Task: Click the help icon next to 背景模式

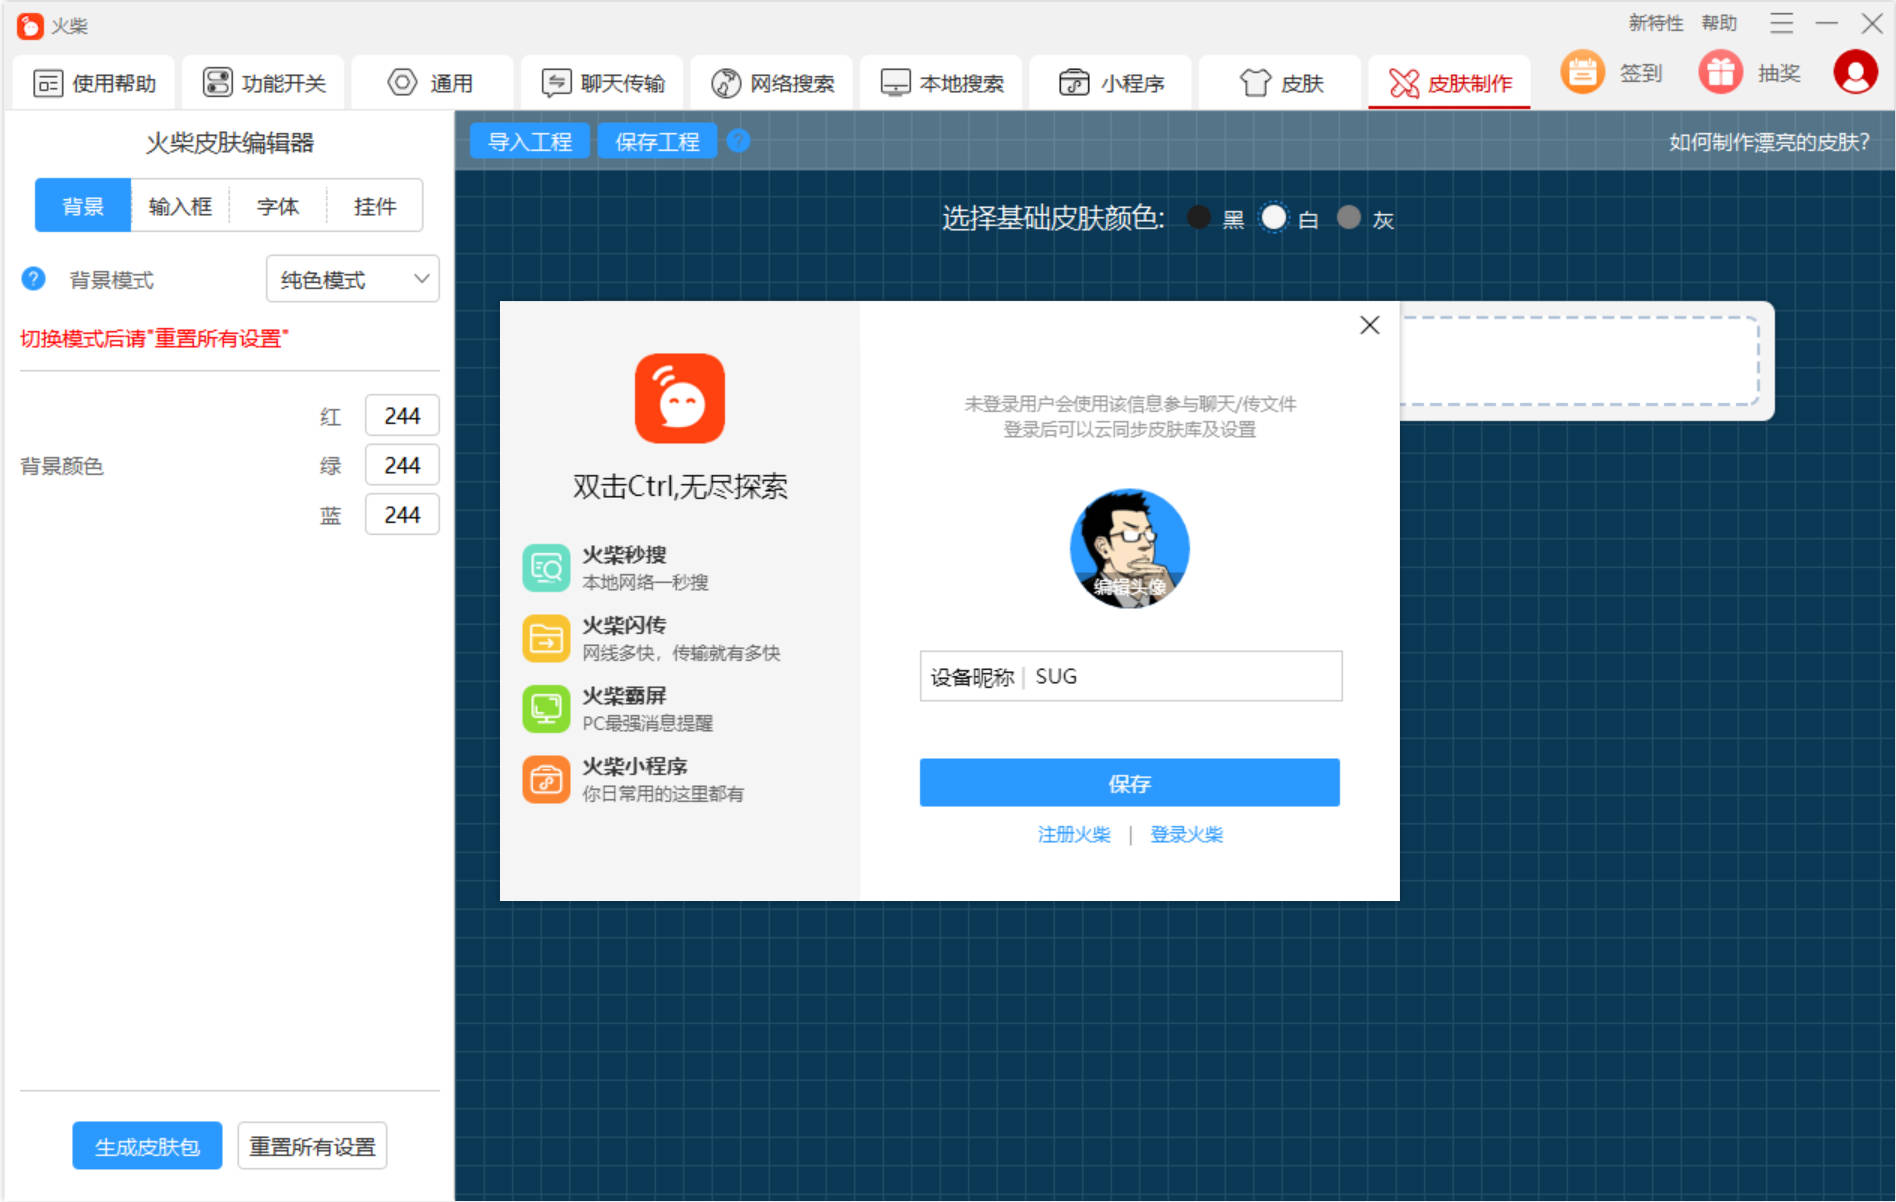Action: 33,279
